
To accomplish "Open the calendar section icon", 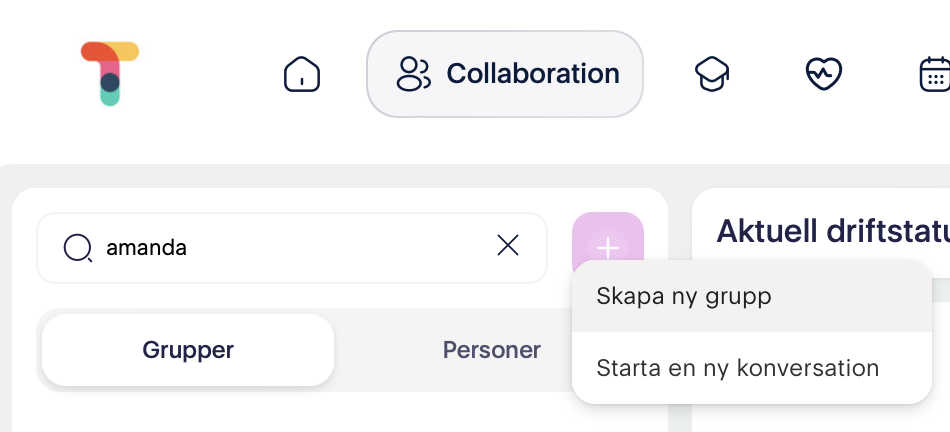I will point(935,74).
